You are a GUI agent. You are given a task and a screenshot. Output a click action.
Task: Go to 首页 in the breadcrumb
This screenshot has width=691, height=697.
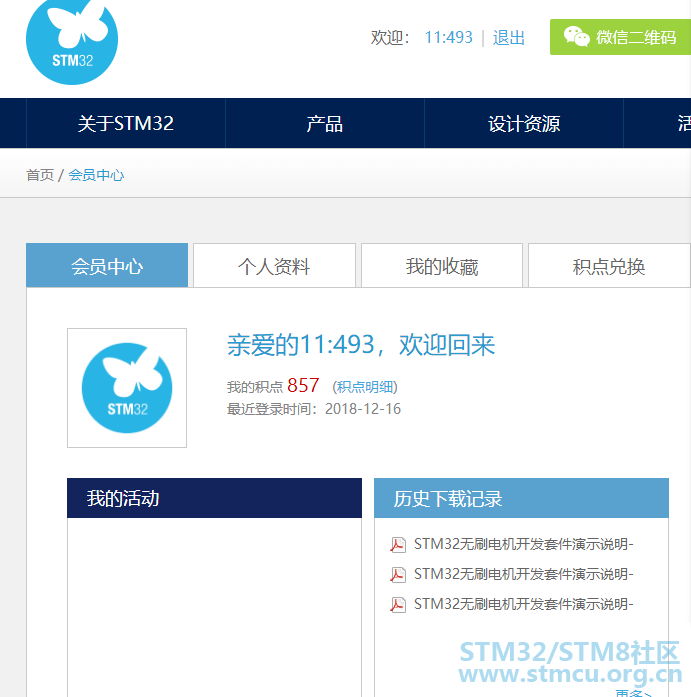pyautogui.click(x=40, y=175)
